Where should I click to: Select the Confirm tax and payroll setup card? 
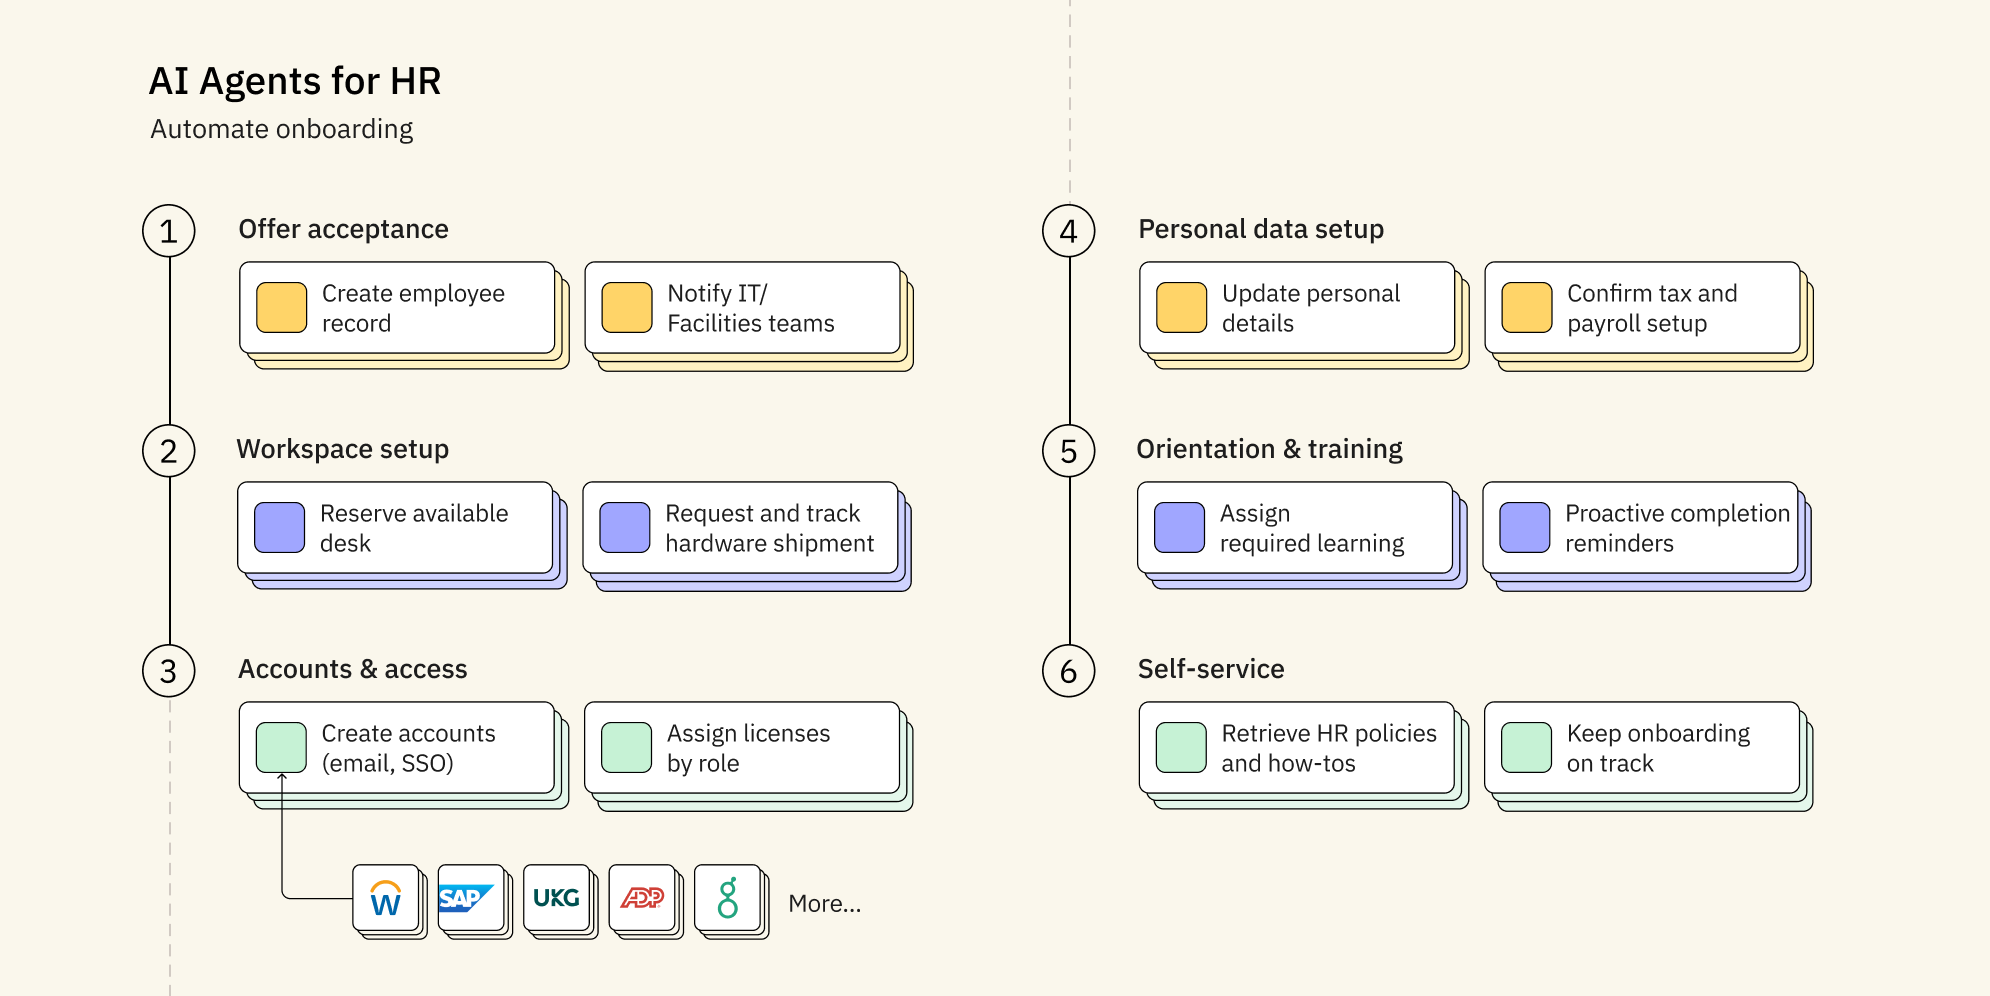[1643, 308]
